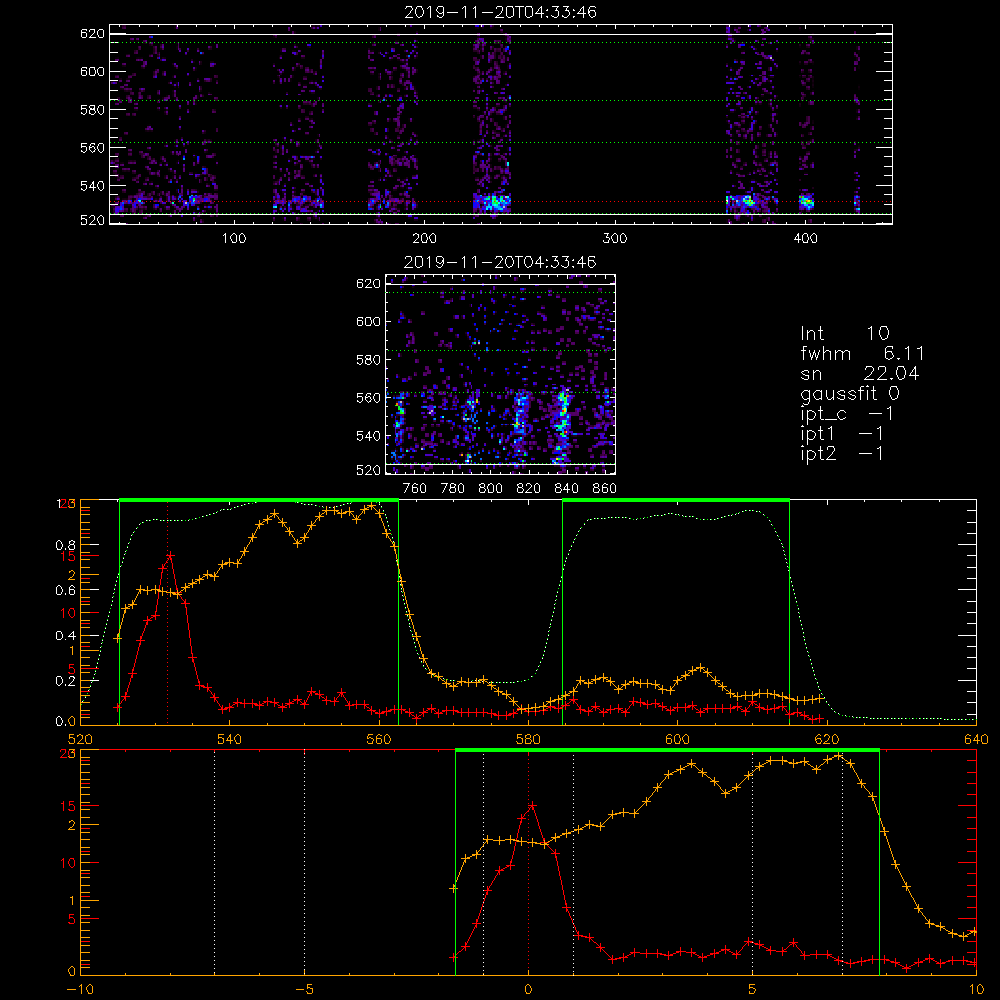Click x-axis label 760 on middle spectrogram
1000x1000 pixels.
click(415, 489)
